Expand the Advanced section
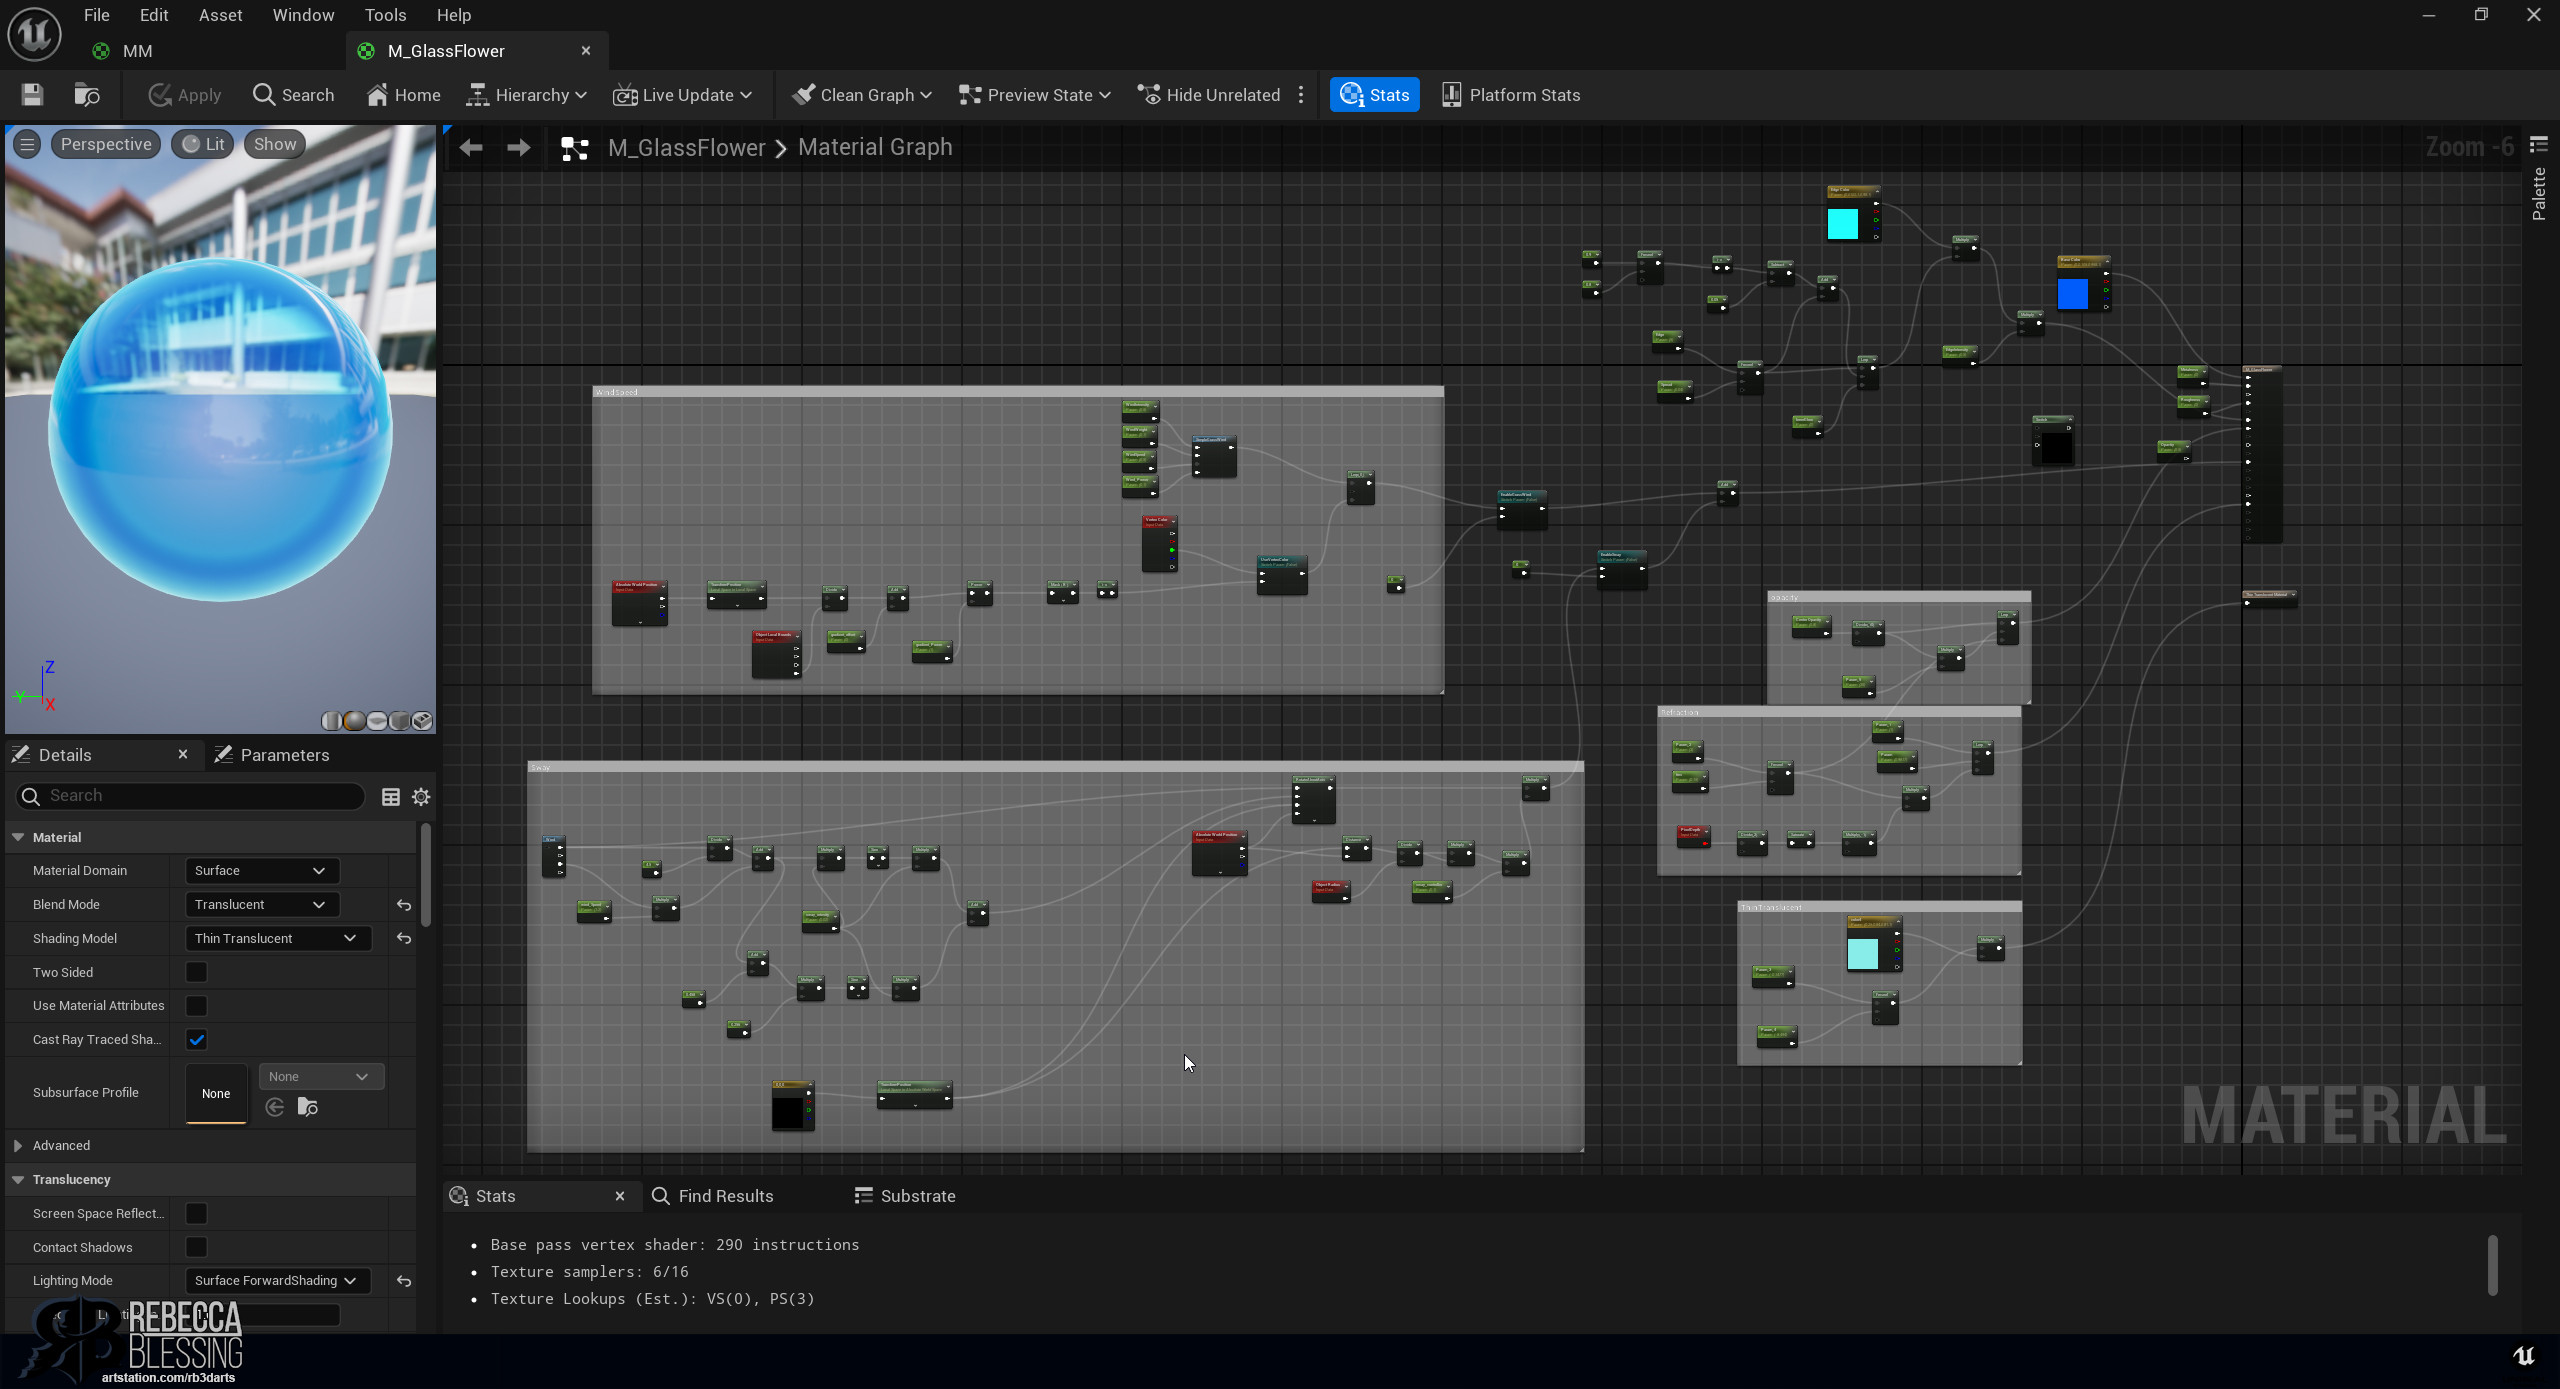 click(18, 1146)
